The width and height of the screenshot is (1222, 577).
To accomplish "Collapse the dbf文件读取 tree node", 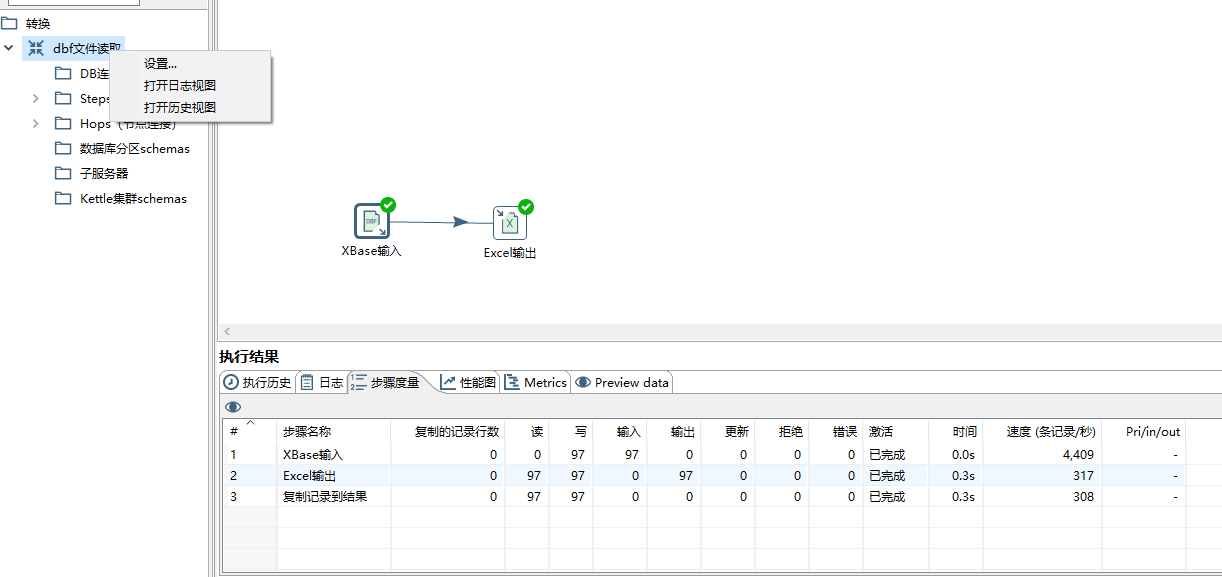I will [x=9, y=48].
